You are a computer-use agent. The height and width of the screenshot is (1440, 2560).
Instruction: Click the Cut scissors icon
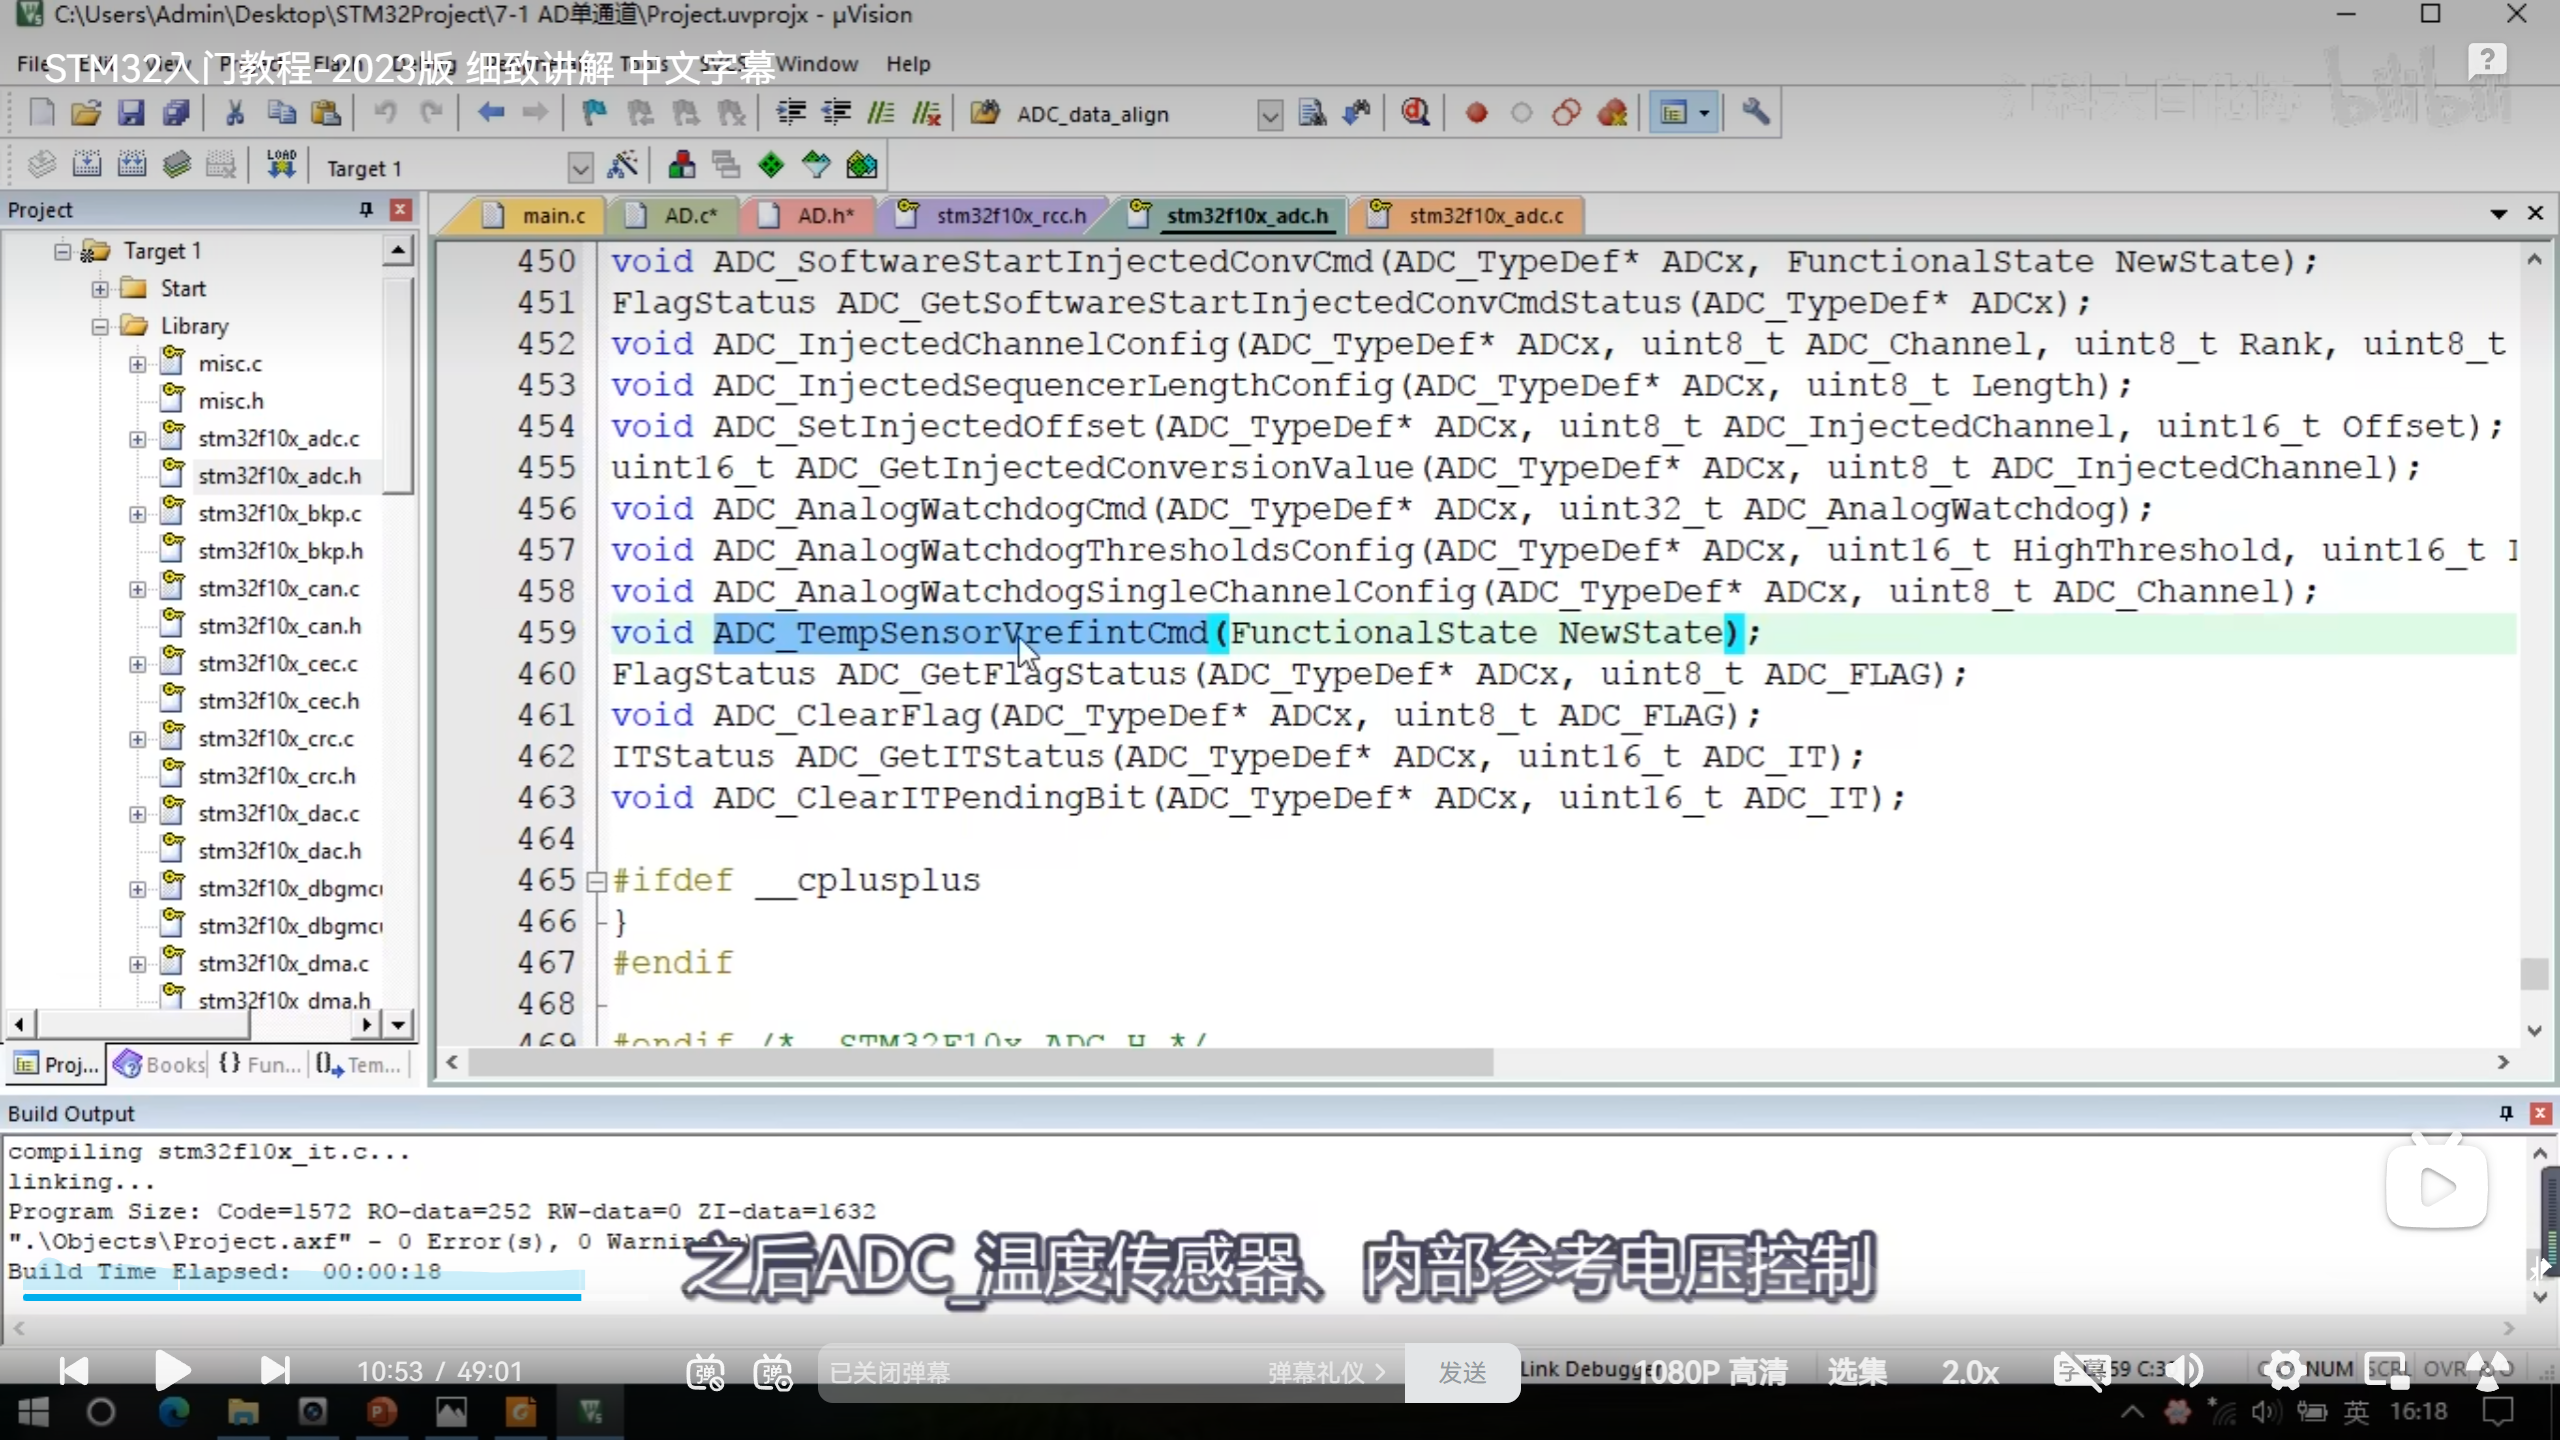click(x=236, y=112)
